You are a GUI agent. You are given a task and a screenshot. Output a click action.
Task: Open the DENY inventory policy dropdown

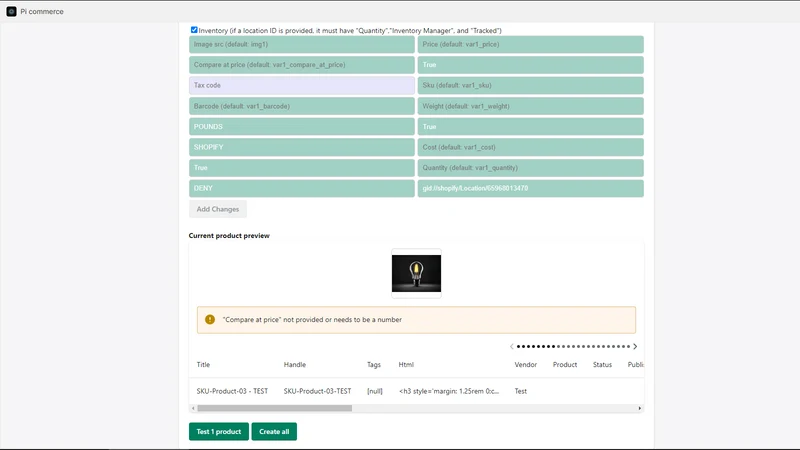302,188
